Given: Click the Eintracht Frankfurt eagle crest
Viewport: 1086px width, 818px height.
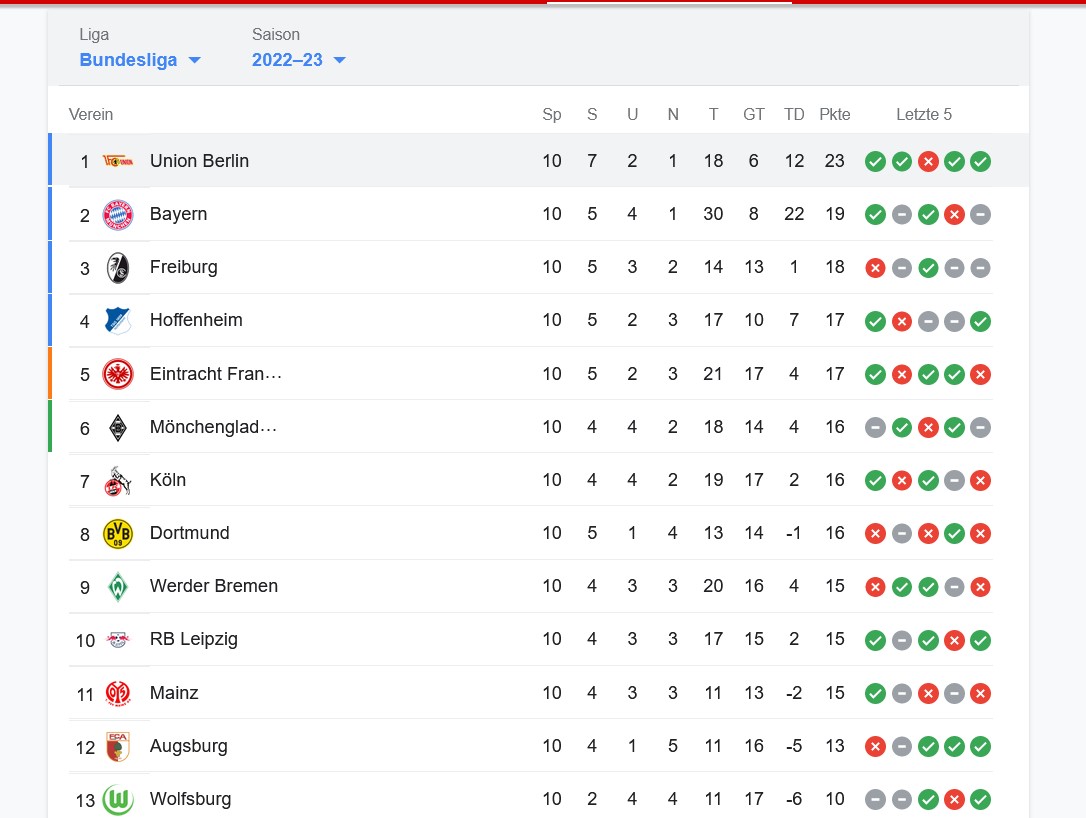Looking at the screenshot, I should [x=118, y=374].
